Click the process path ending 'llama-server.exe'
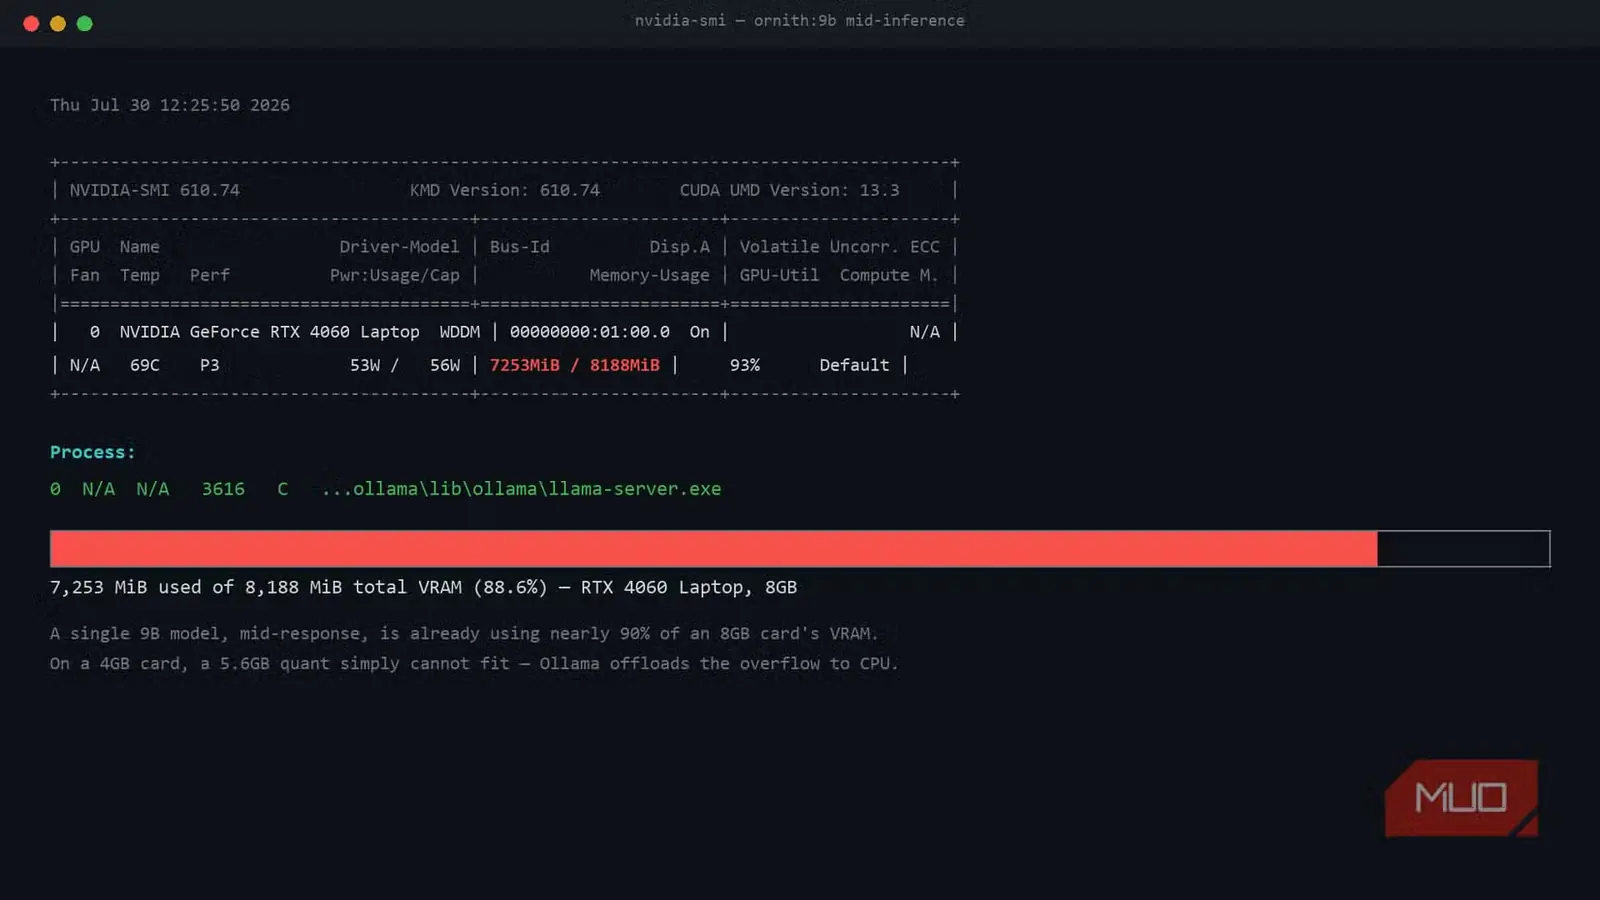 coord(521,489)
